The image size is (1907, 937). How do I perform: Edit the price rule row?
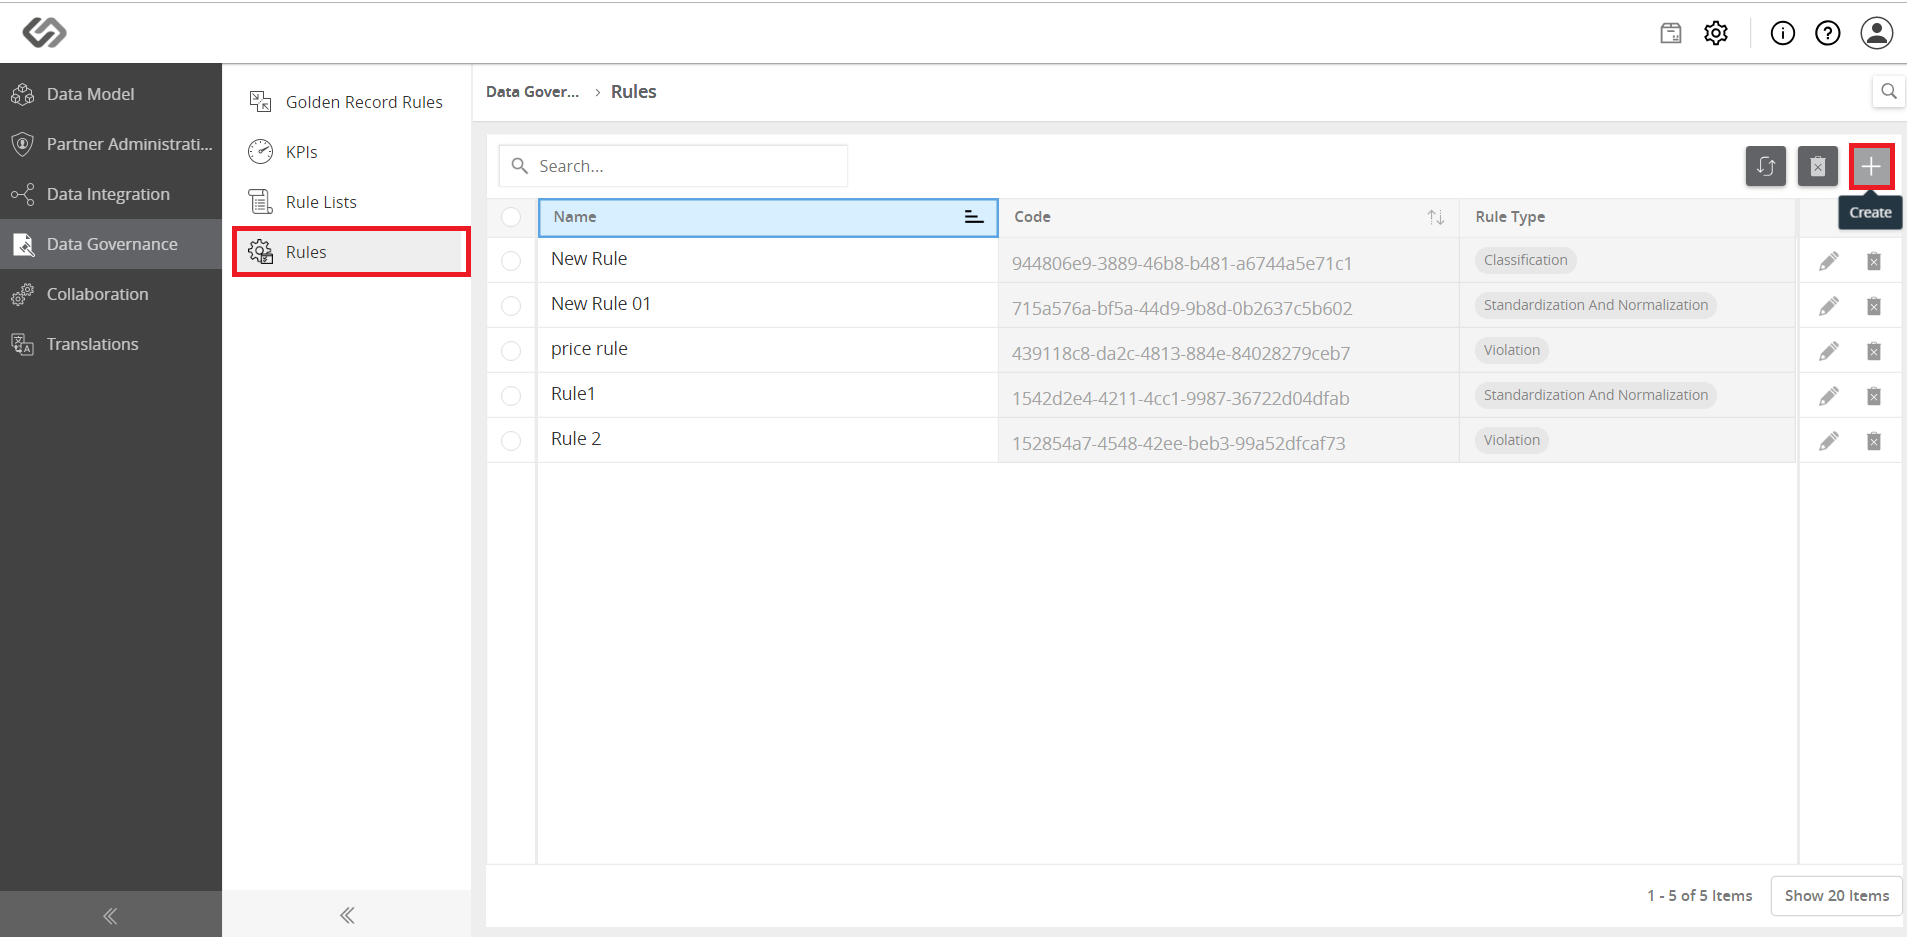click(x=1829, y=351)
